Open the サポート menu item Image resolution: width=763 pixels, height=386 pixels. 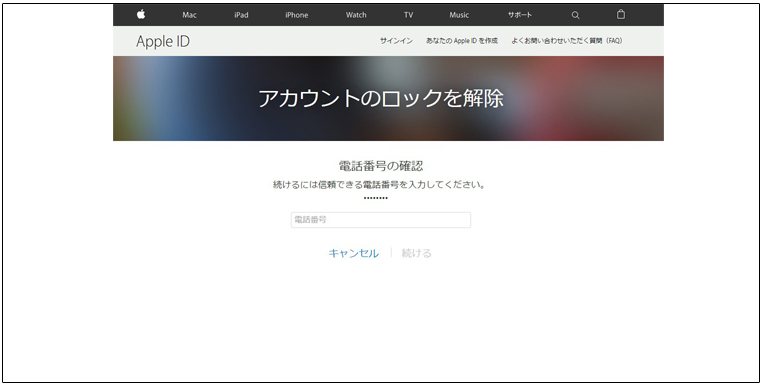point(520,15)
